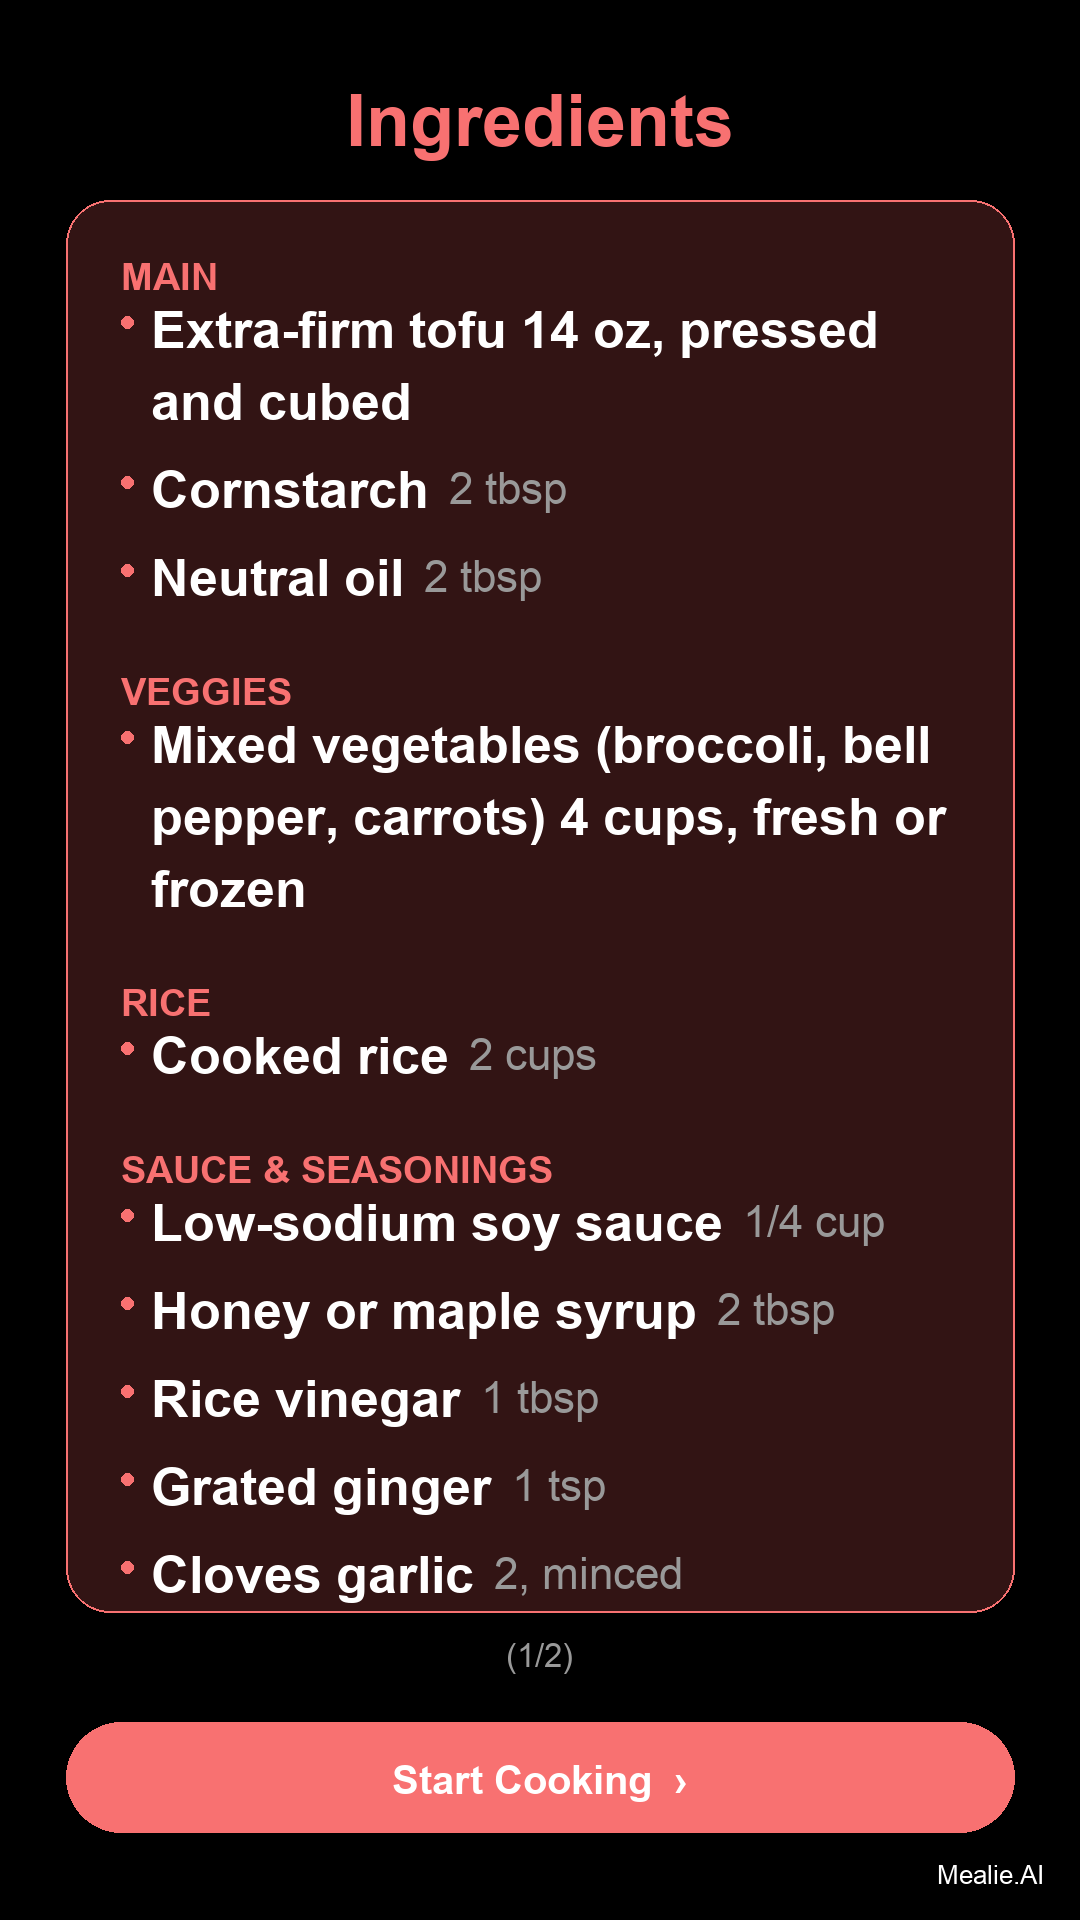Tap the Neutral oil ingredient
This screenshot has width=1080, height=1920.
tap(346, 578)
